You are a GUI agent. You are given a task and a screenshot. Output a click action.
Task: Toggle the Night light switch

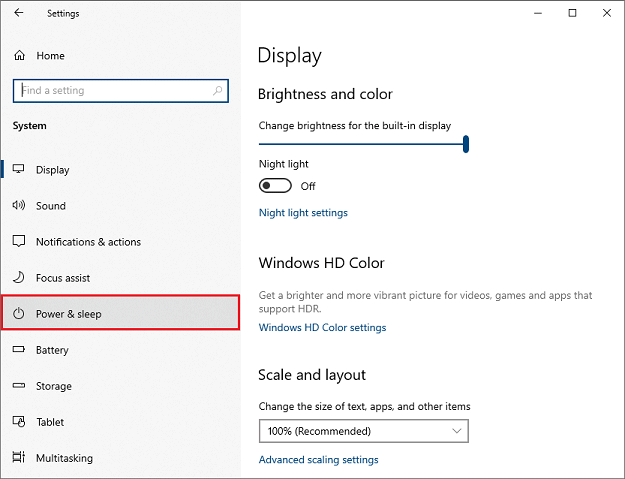[275, 186]
